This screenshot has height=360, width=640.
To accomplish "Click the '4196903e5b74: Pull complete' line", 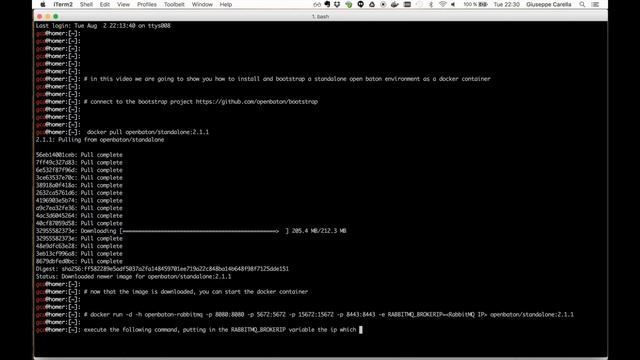I will pyautogui.click(x=79, y=200).
